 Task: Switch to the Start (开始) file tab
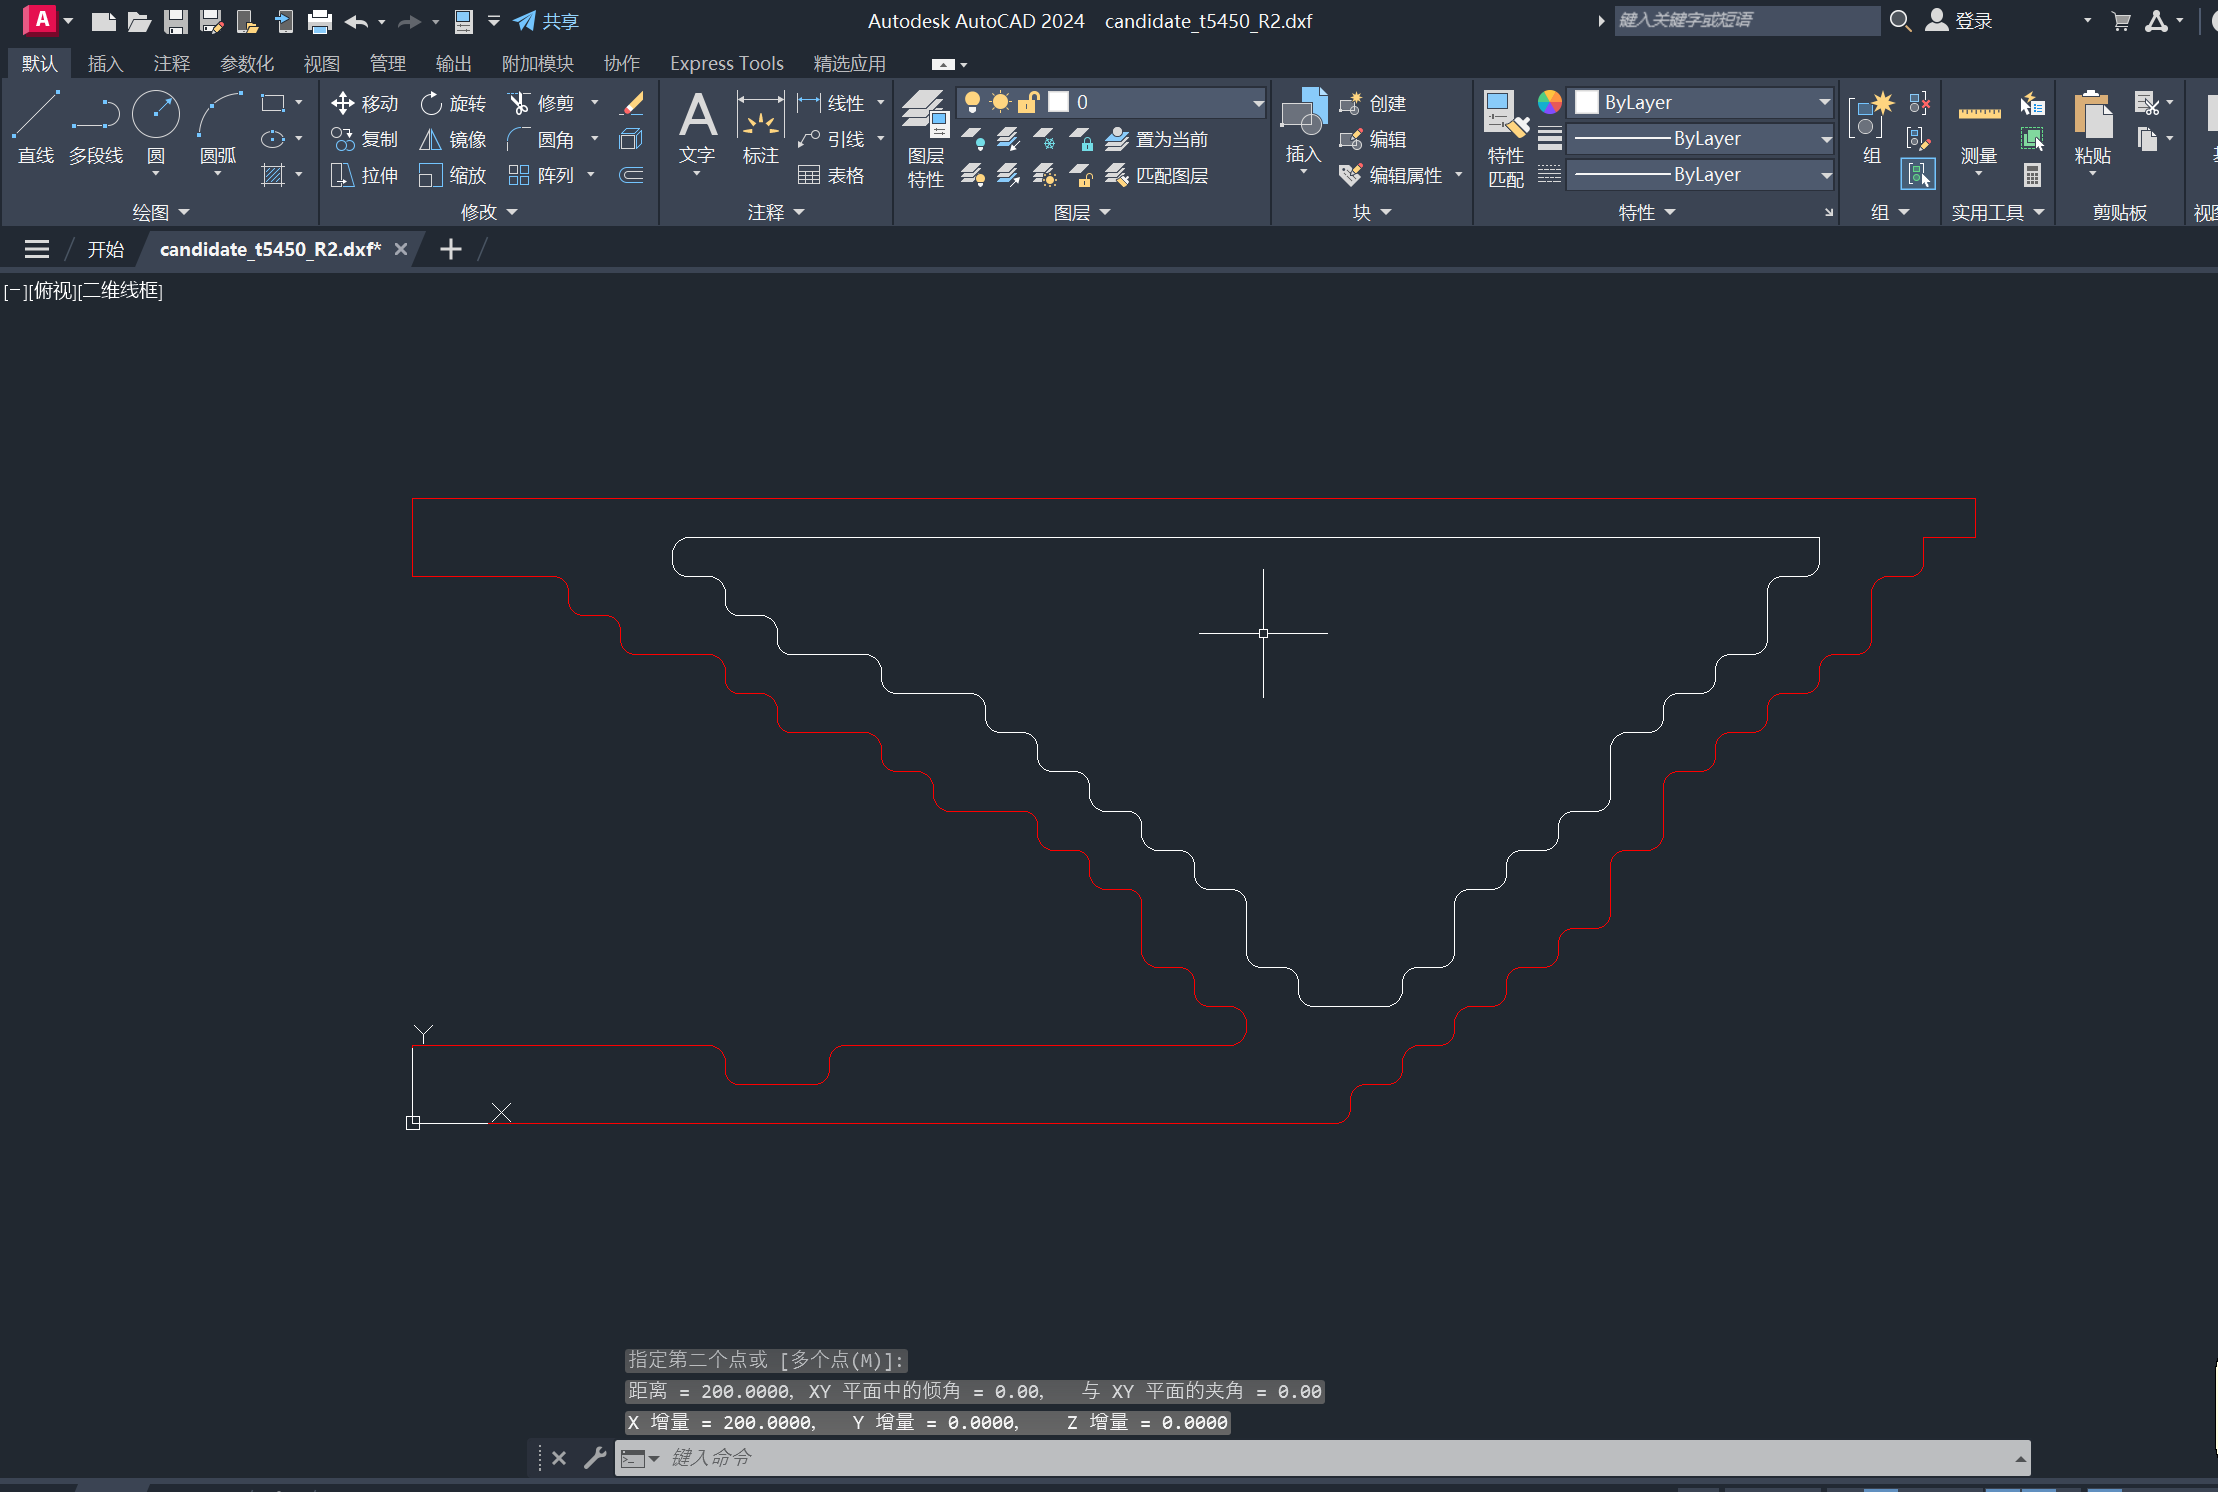coord(106,249)
